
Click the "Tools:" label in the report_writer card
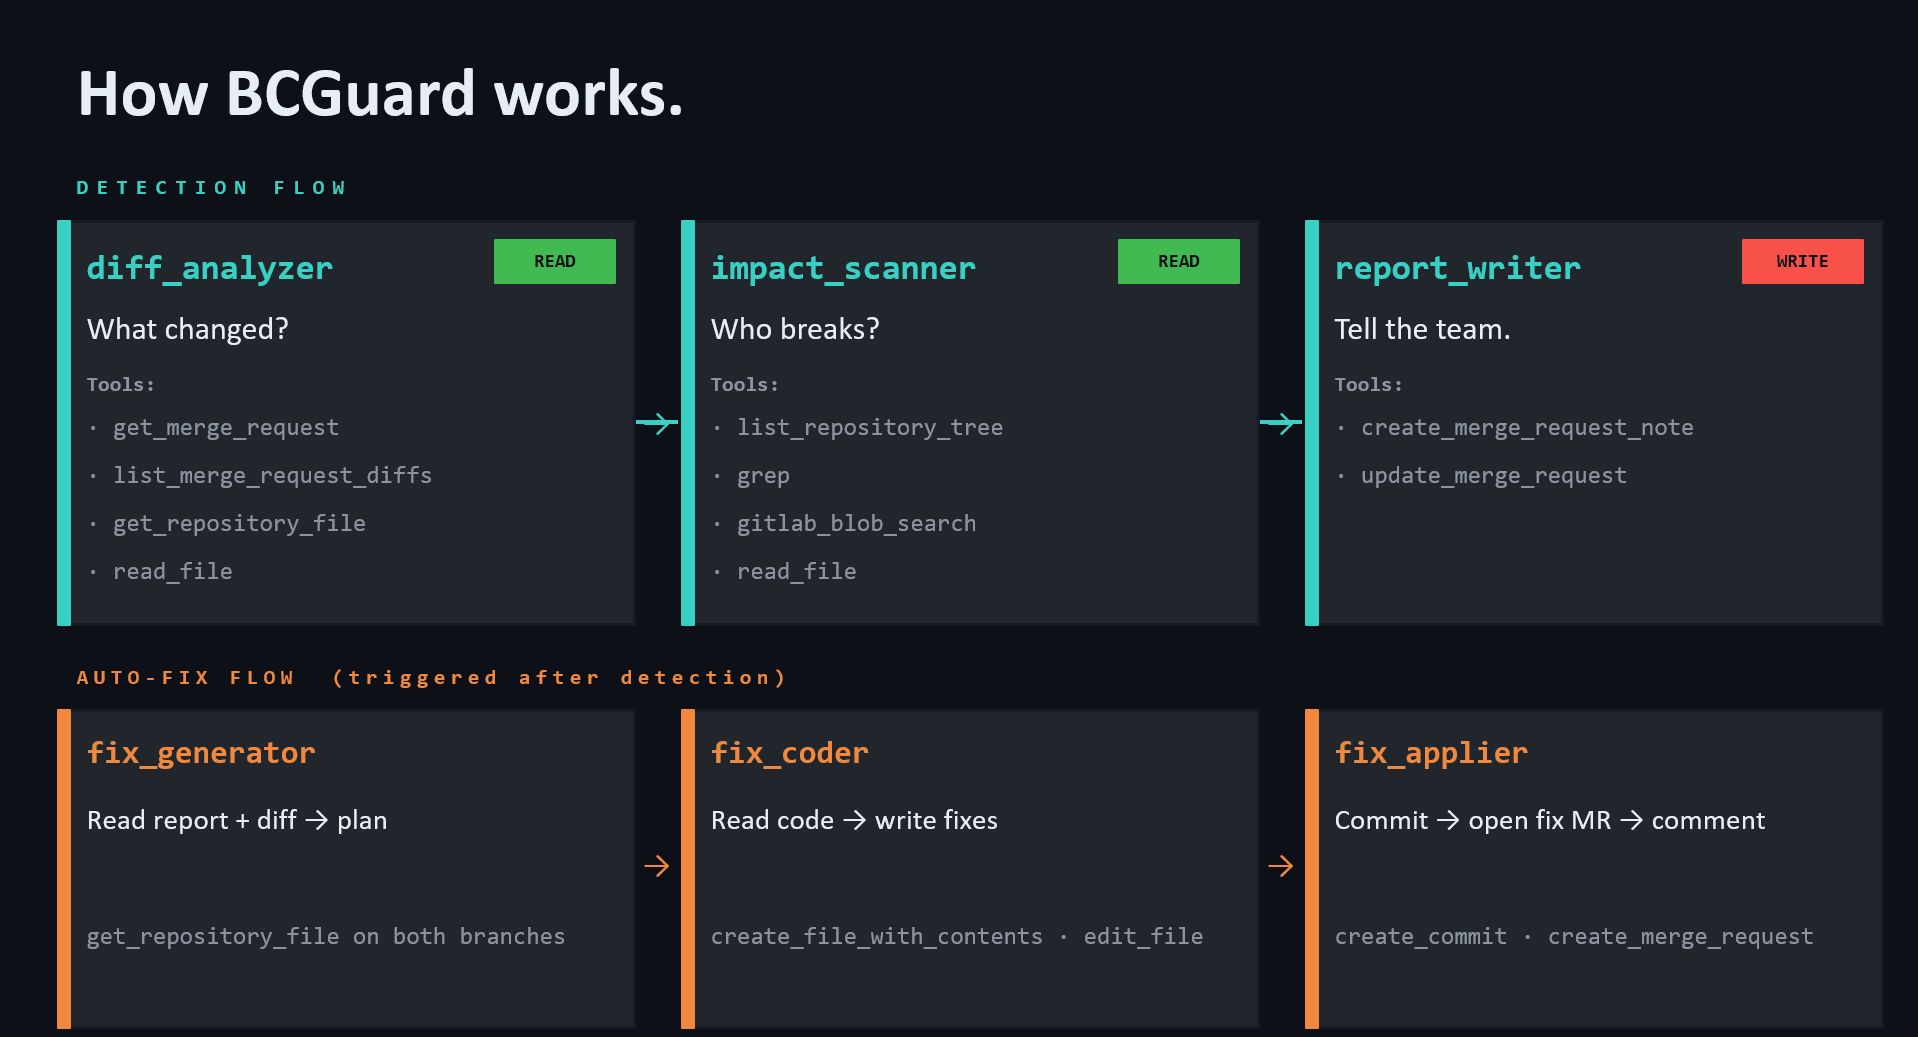tap(1369, 385)
